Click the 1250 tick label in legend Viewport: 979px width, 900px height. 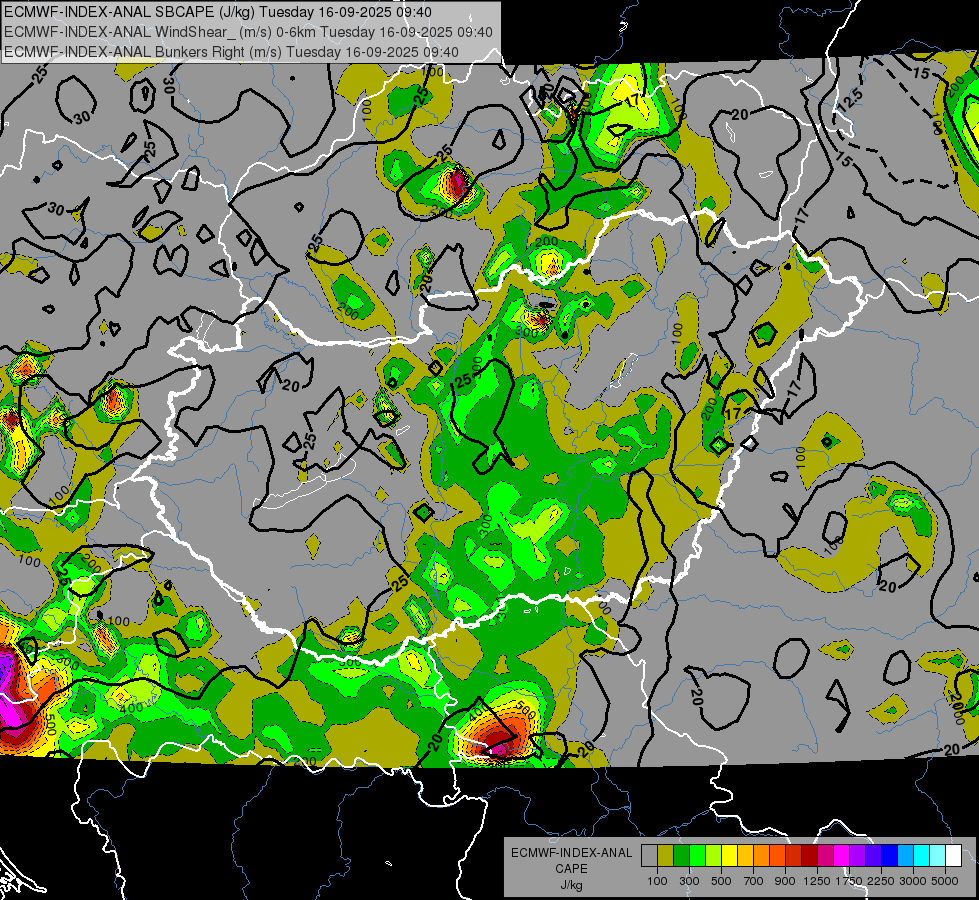pyautogui.click(x=817, y=881)
